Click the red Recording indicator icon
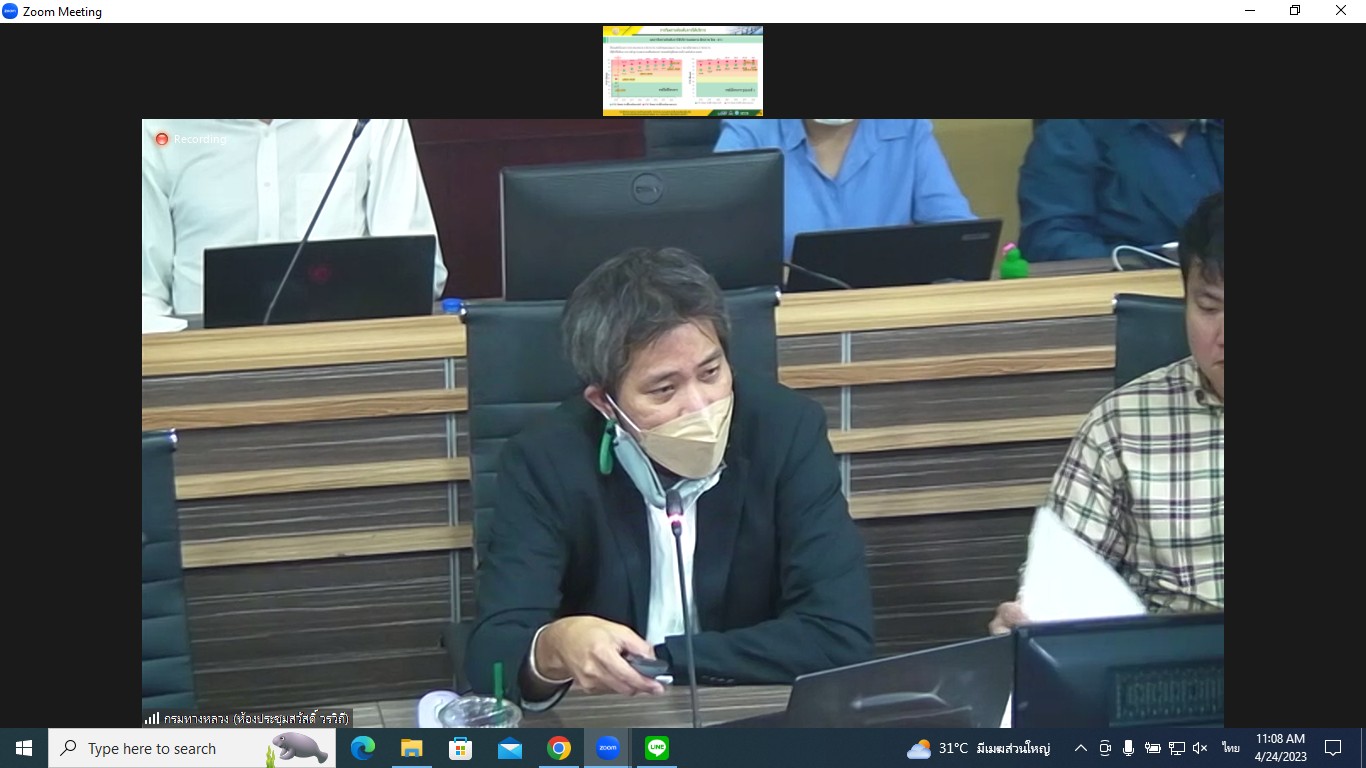This screenshot has height=768, width=1366. pos(162,139)
